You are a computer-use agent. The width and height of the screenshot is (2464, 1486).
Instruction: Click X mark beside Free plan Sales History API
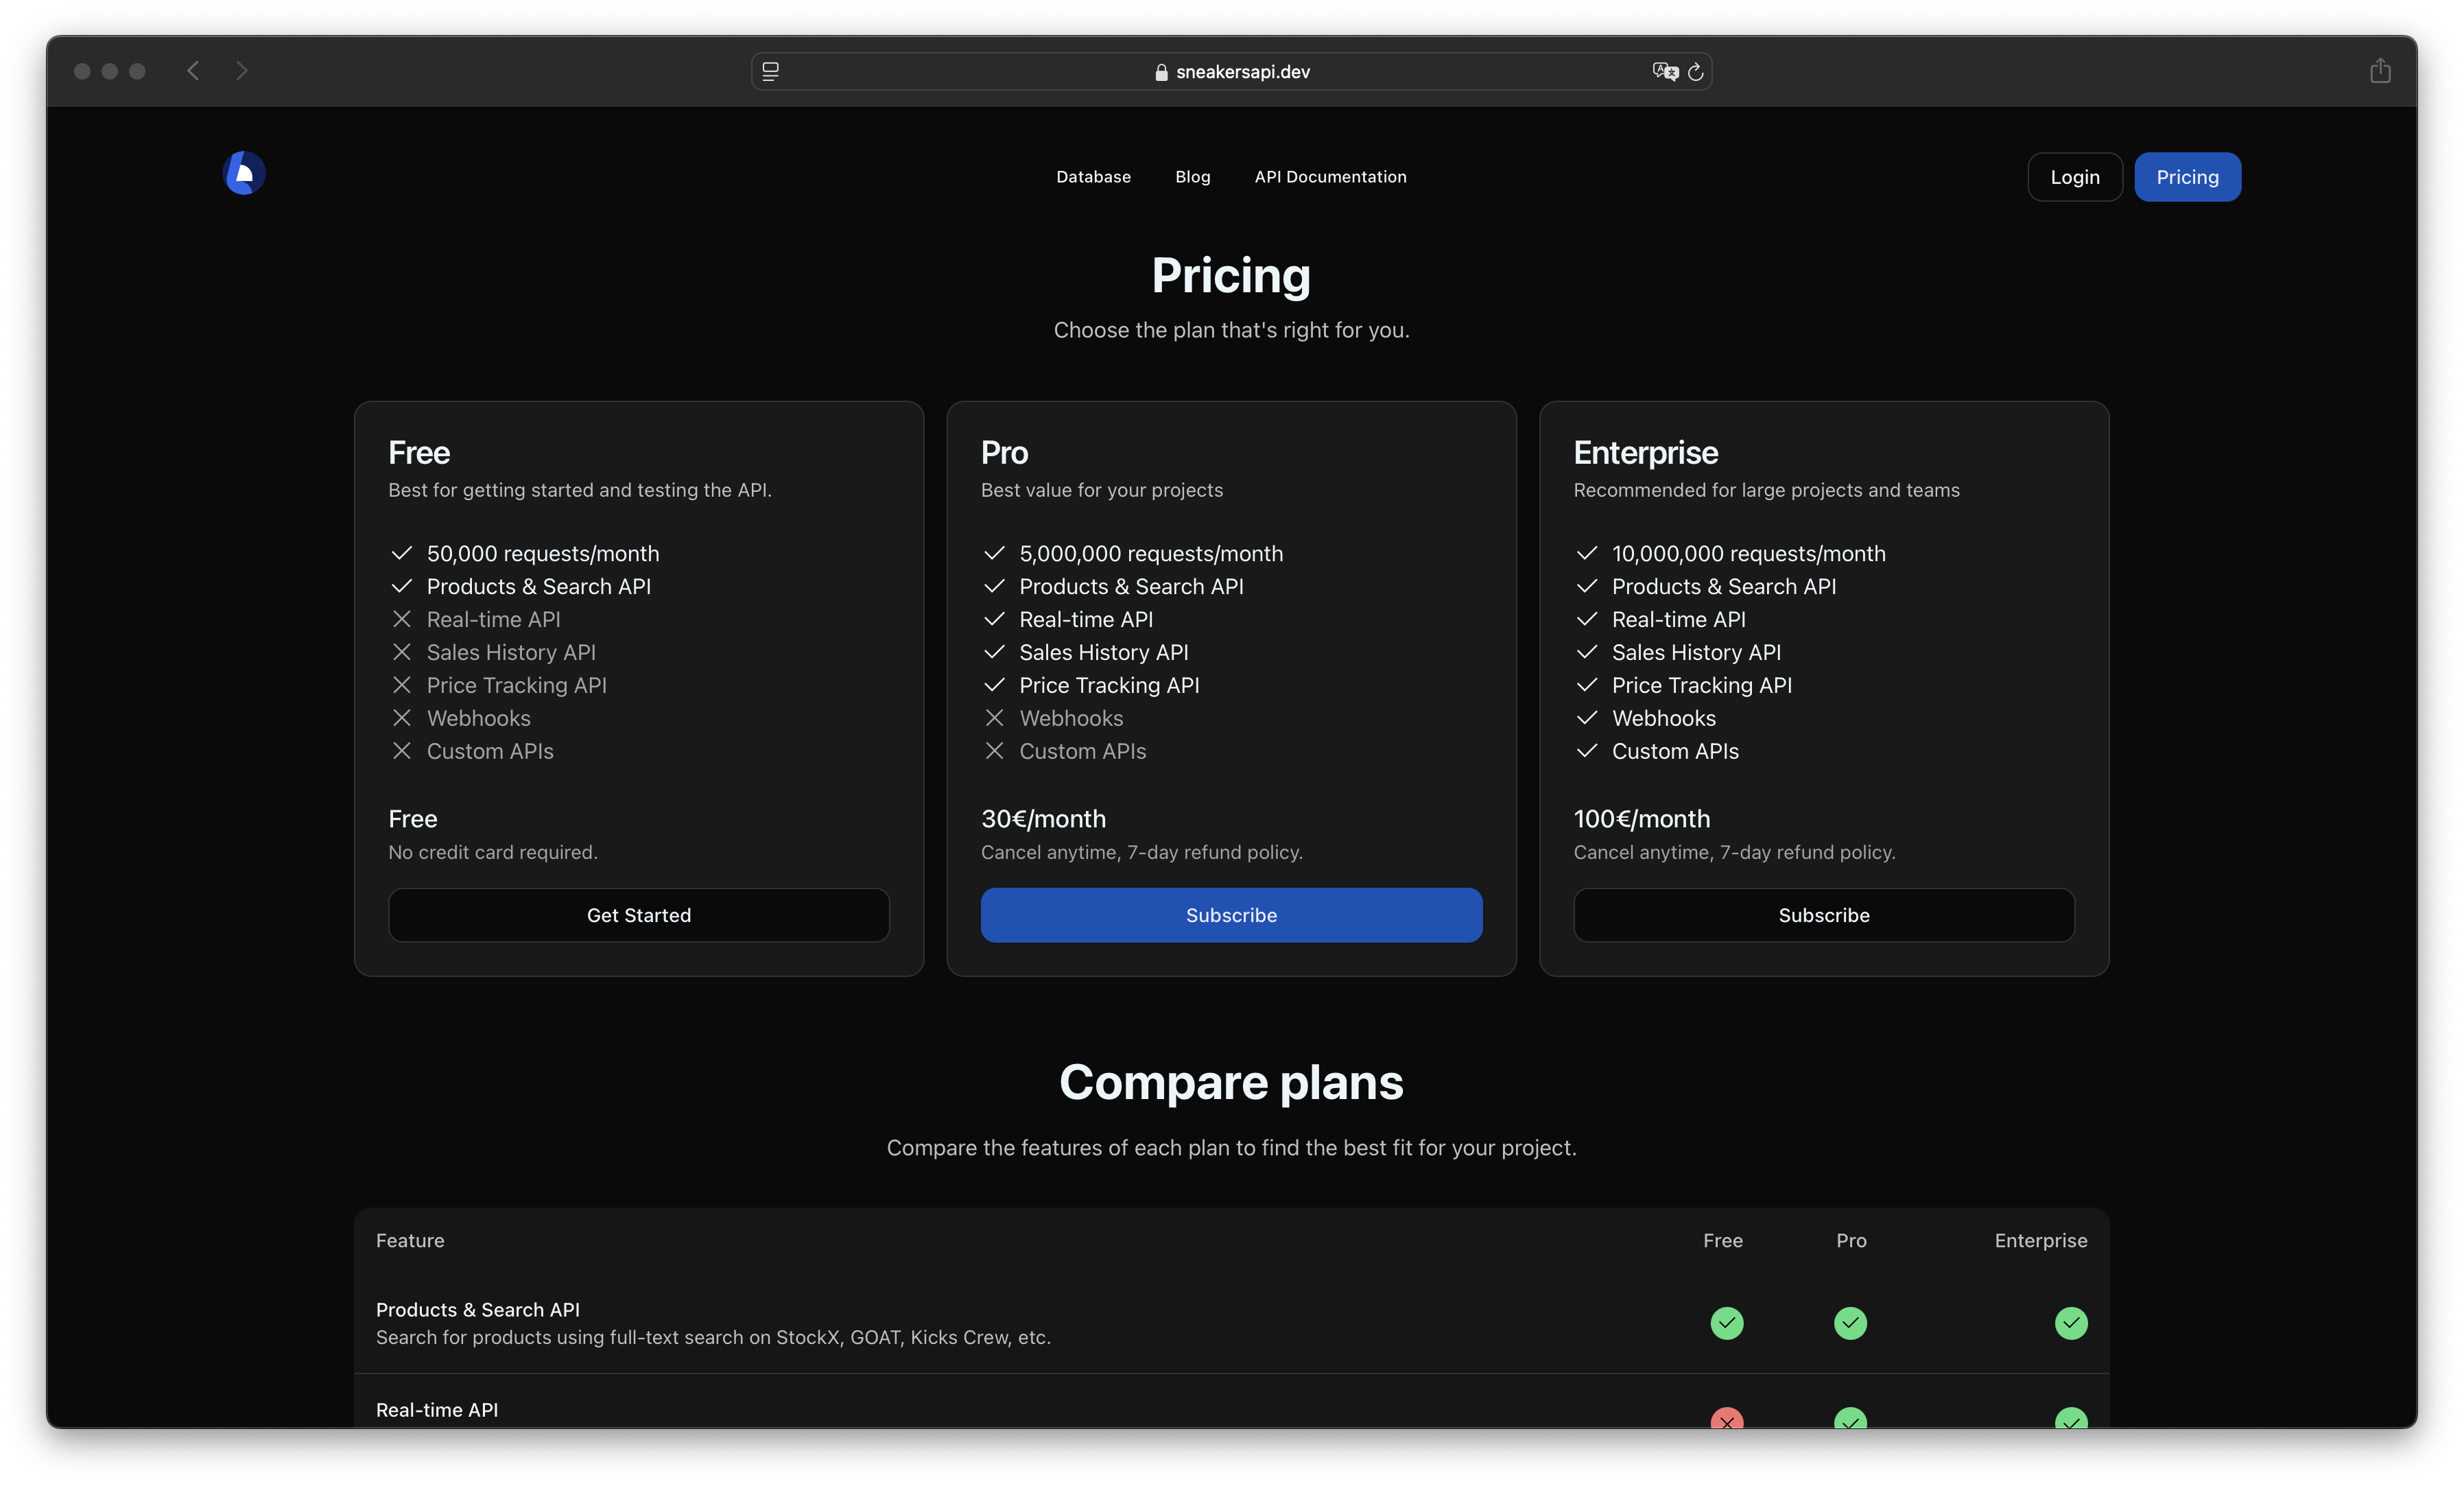(402, 652)
